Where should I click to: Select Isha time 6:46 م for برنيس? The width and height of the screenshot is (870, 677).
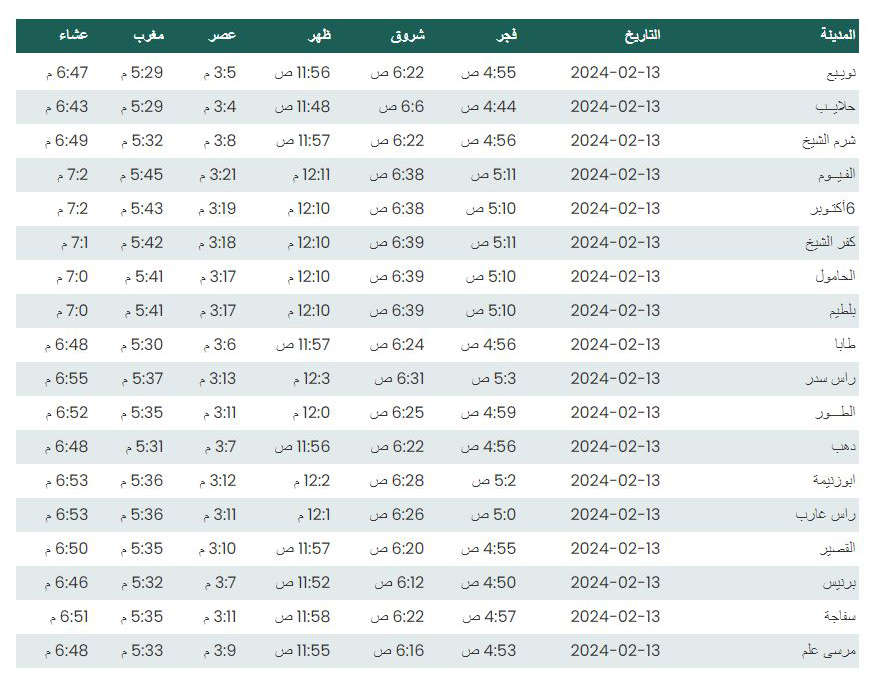click(67, 583)
